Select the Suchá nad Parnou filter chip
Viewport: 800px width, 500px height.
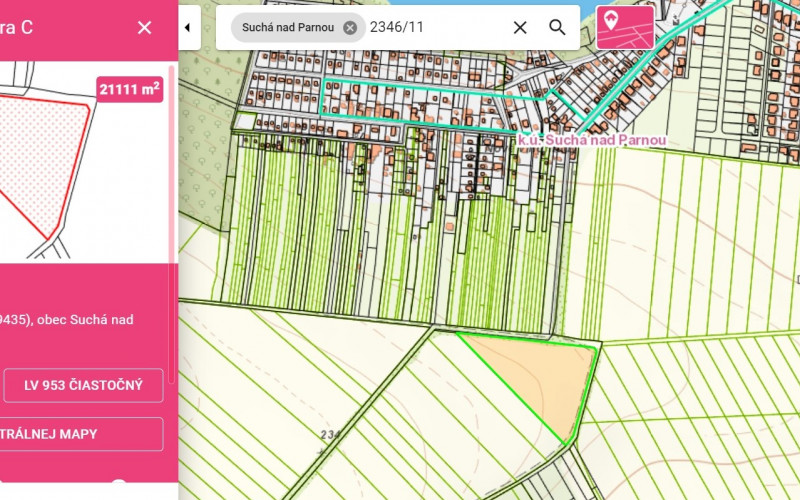[x=288, y=28]
